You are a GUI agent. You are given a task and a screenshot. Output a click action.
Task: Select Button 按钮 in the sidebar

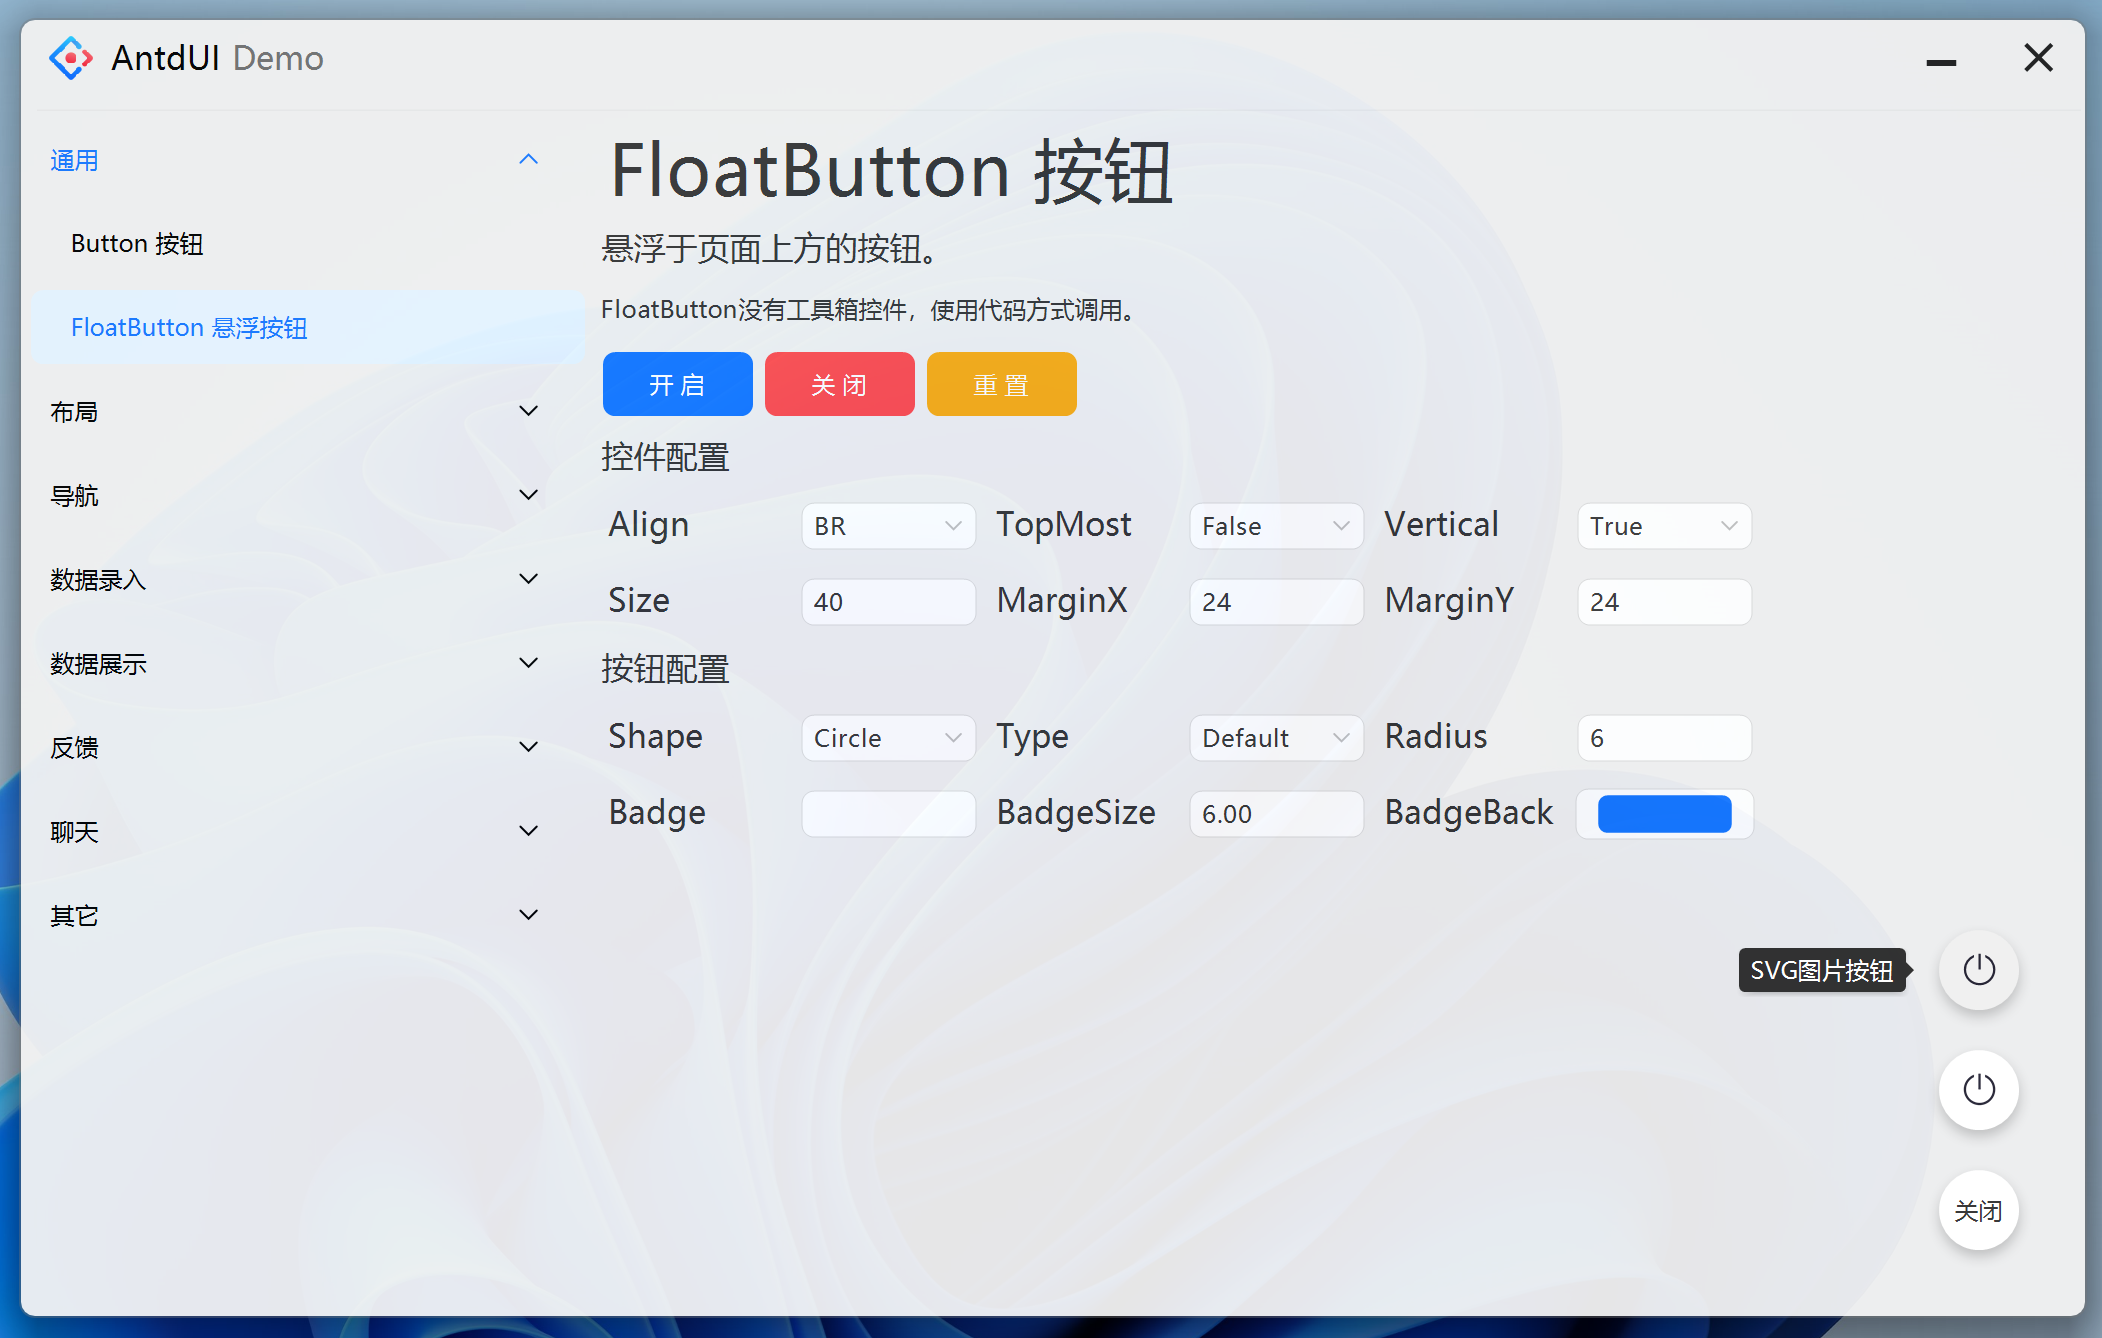click(137, 244)
